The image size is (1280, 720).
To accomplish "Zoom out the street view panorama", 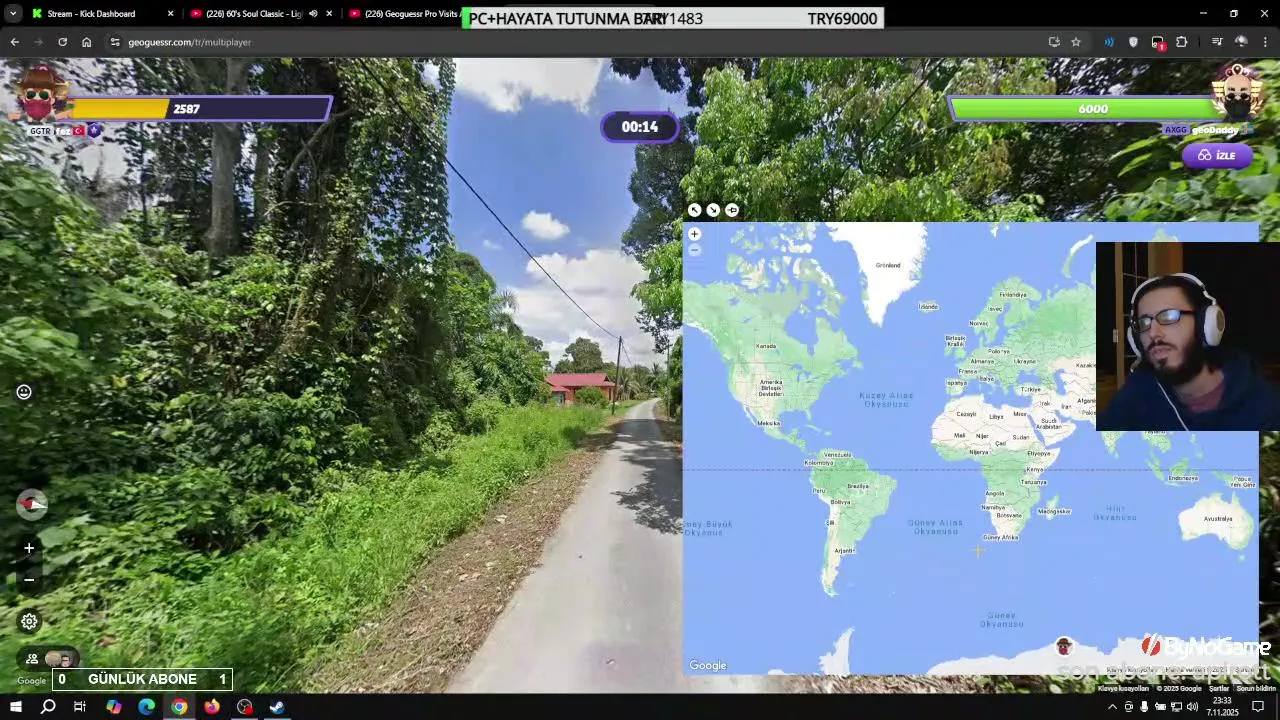I will 29,580.
